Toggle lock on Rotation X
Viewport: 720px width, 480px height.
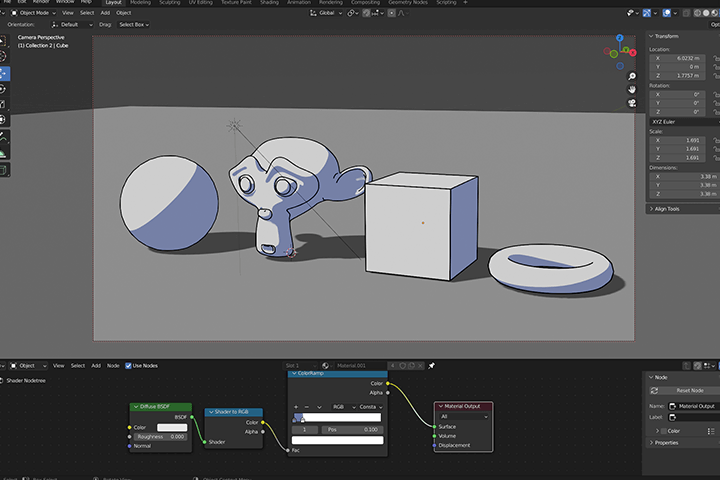715,95
